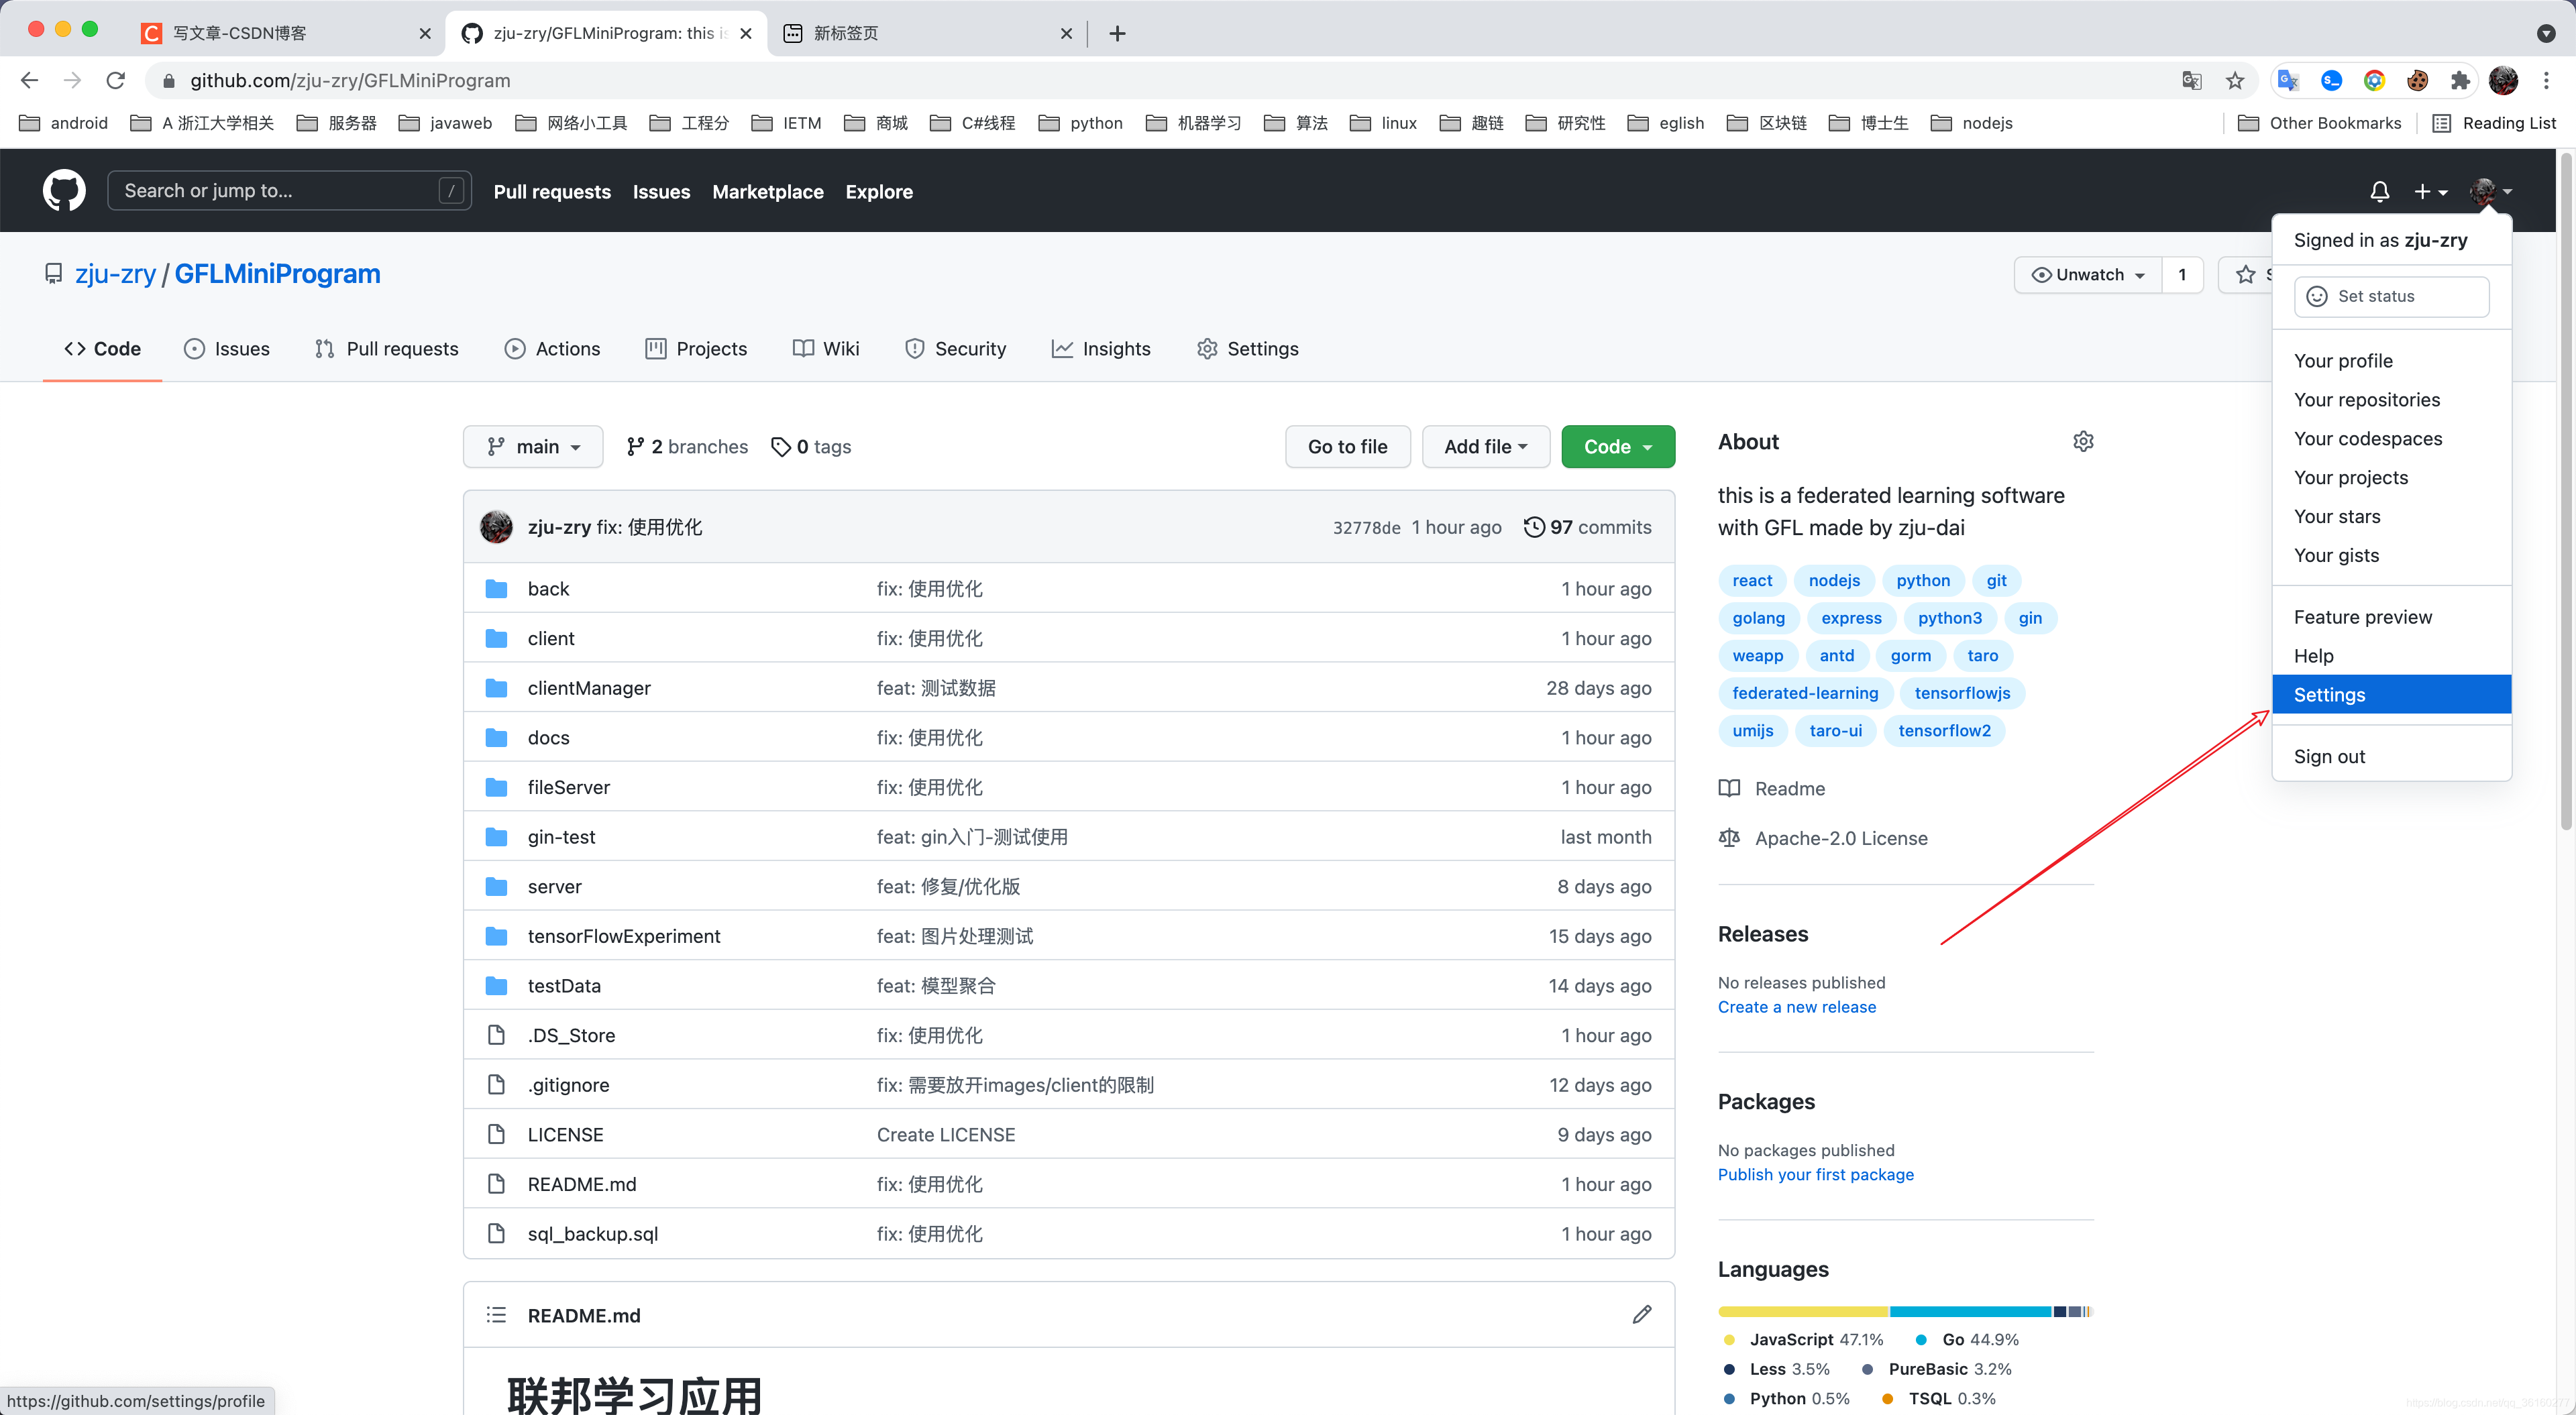Open the tensorFlowExperiment folder
Viewport: 2576px width, 1415px height.
[x=624, y=936]
